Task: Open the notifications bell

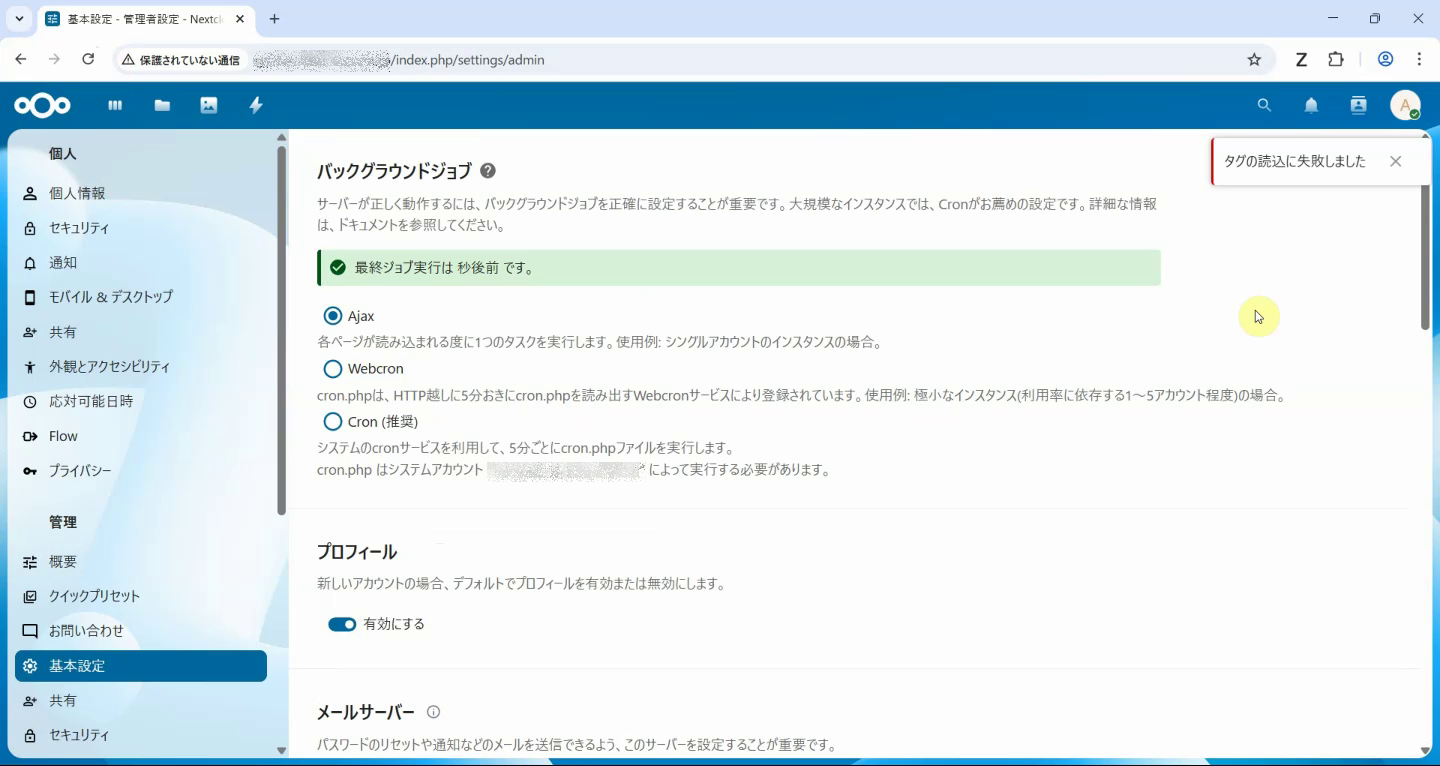Action: coord(1311,105)
